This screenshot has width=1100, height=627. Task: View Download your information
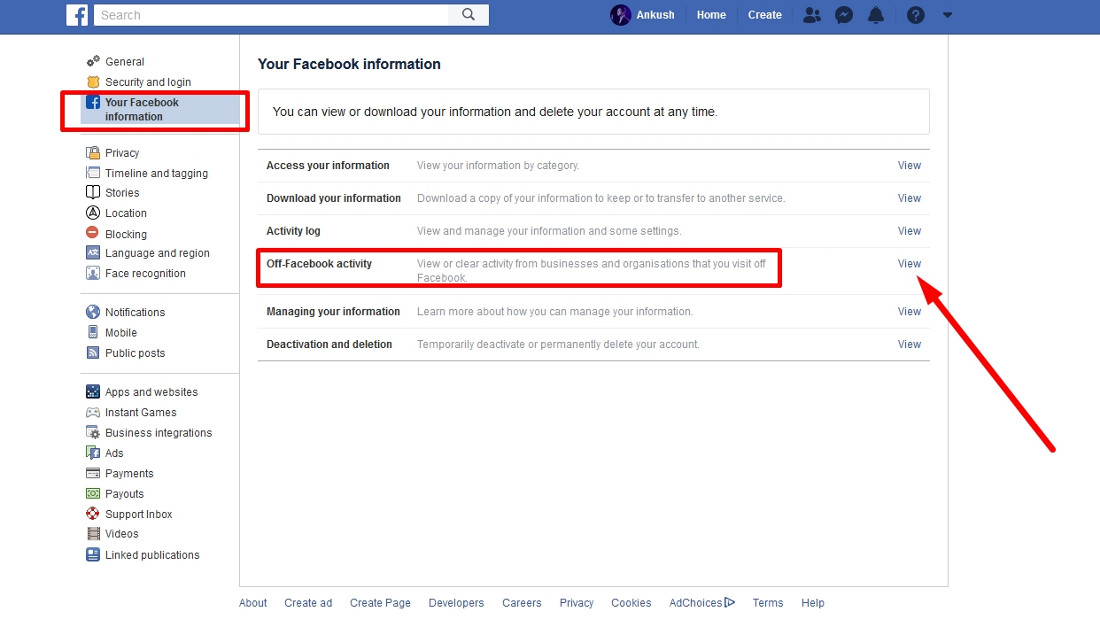pos(909,198)
